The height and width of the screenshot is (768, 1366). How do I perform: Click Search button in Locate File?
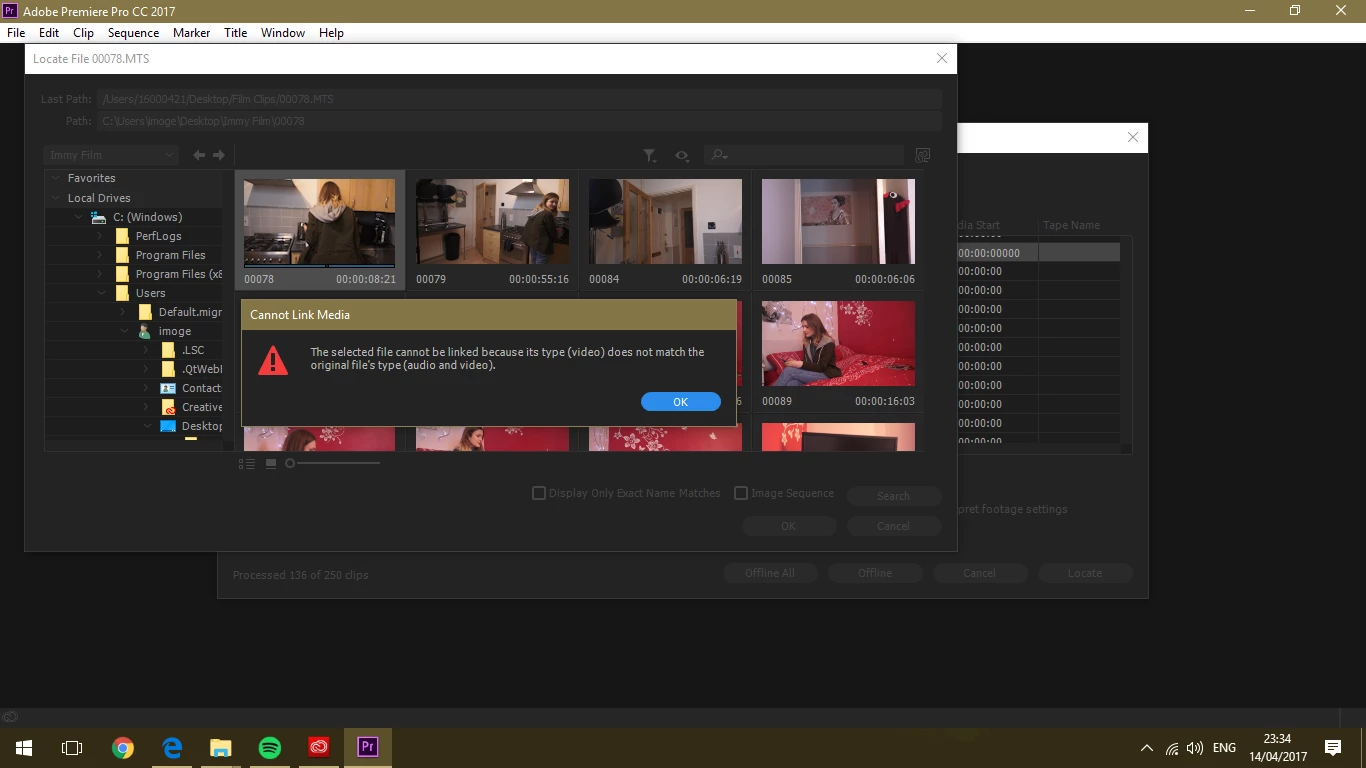click(x=894, y=496)
